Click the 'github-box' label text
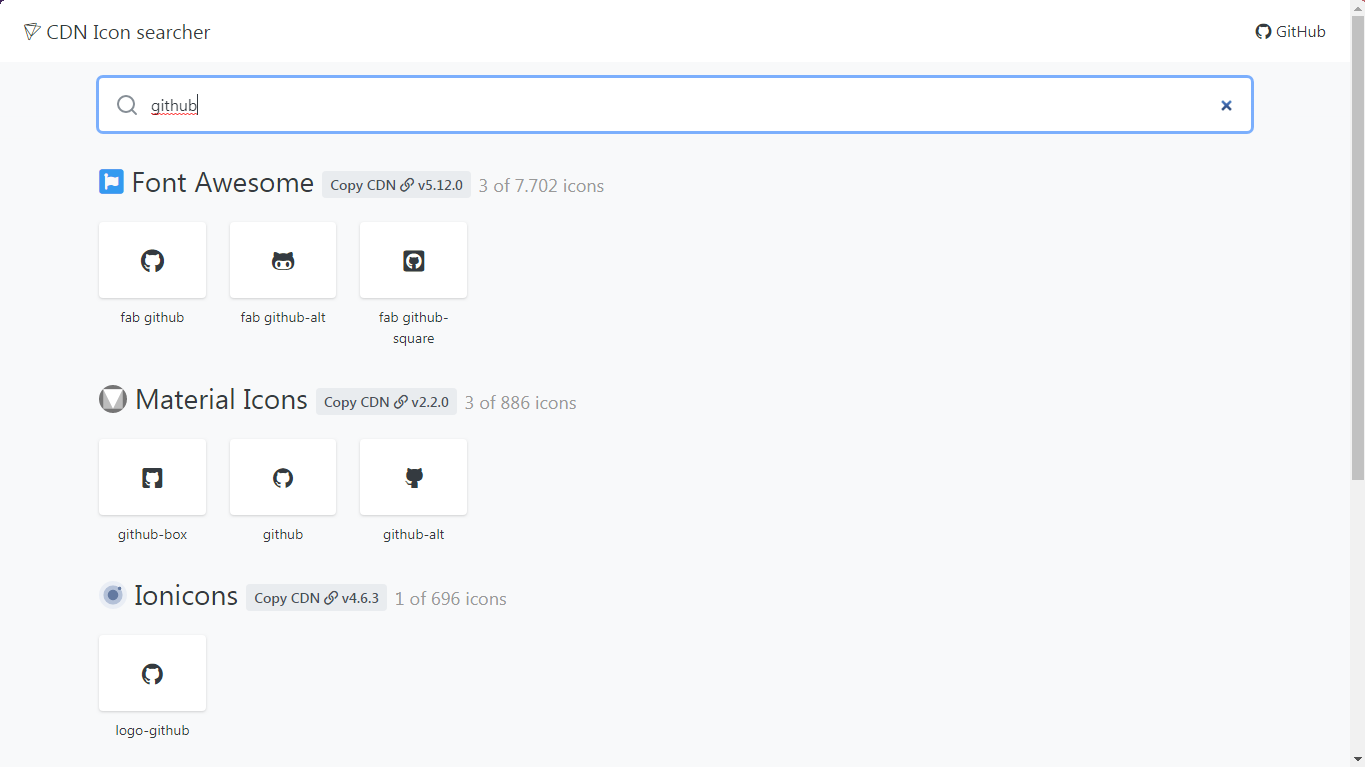The width and height of the screenshot is (1365, 767). click(x=152, y=535)
